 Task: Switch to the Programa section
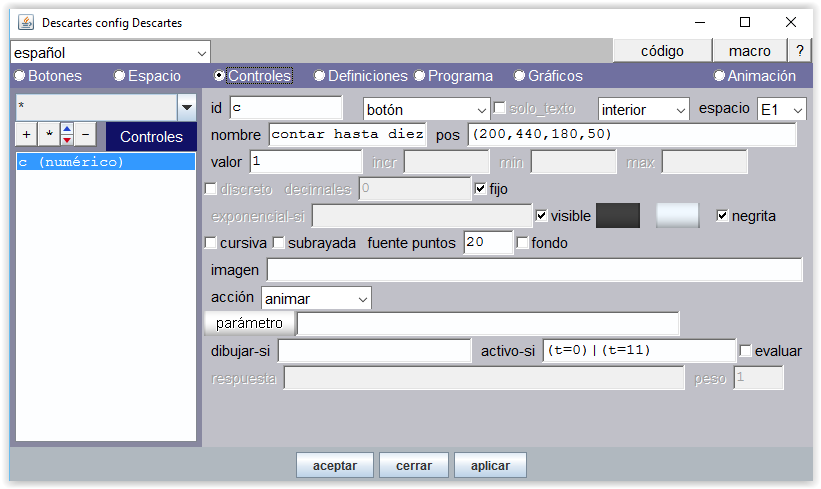[x=420, y=76]
